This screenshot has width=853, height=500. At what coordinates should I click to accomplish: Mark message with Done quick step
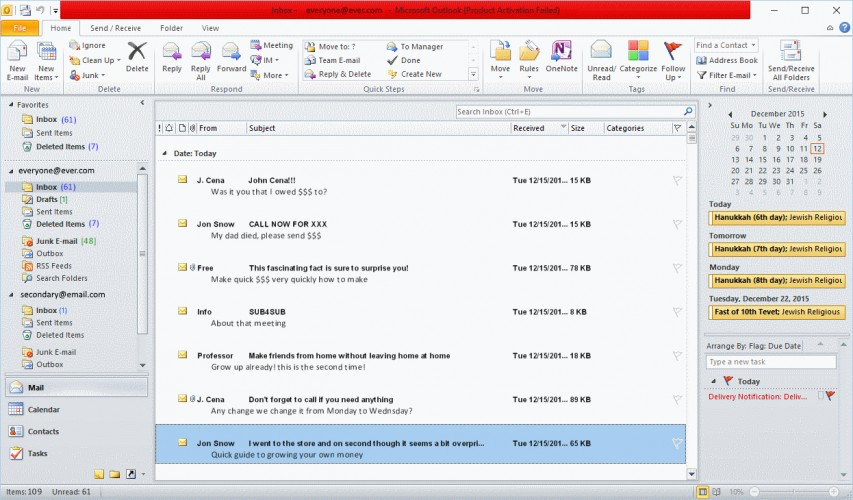click(x=404, y=60)
